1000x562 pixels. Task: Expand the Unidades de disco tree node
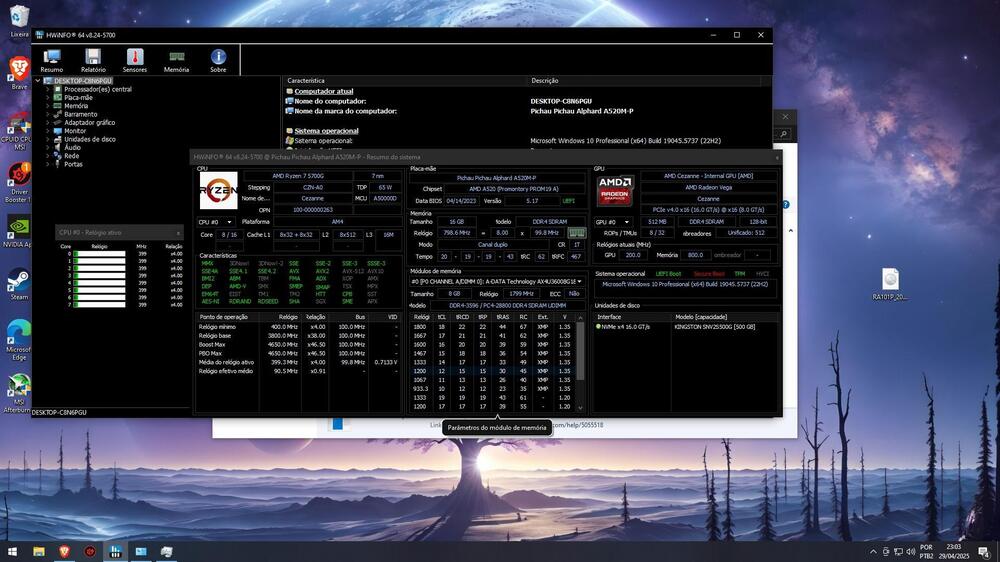click(47, 139)
